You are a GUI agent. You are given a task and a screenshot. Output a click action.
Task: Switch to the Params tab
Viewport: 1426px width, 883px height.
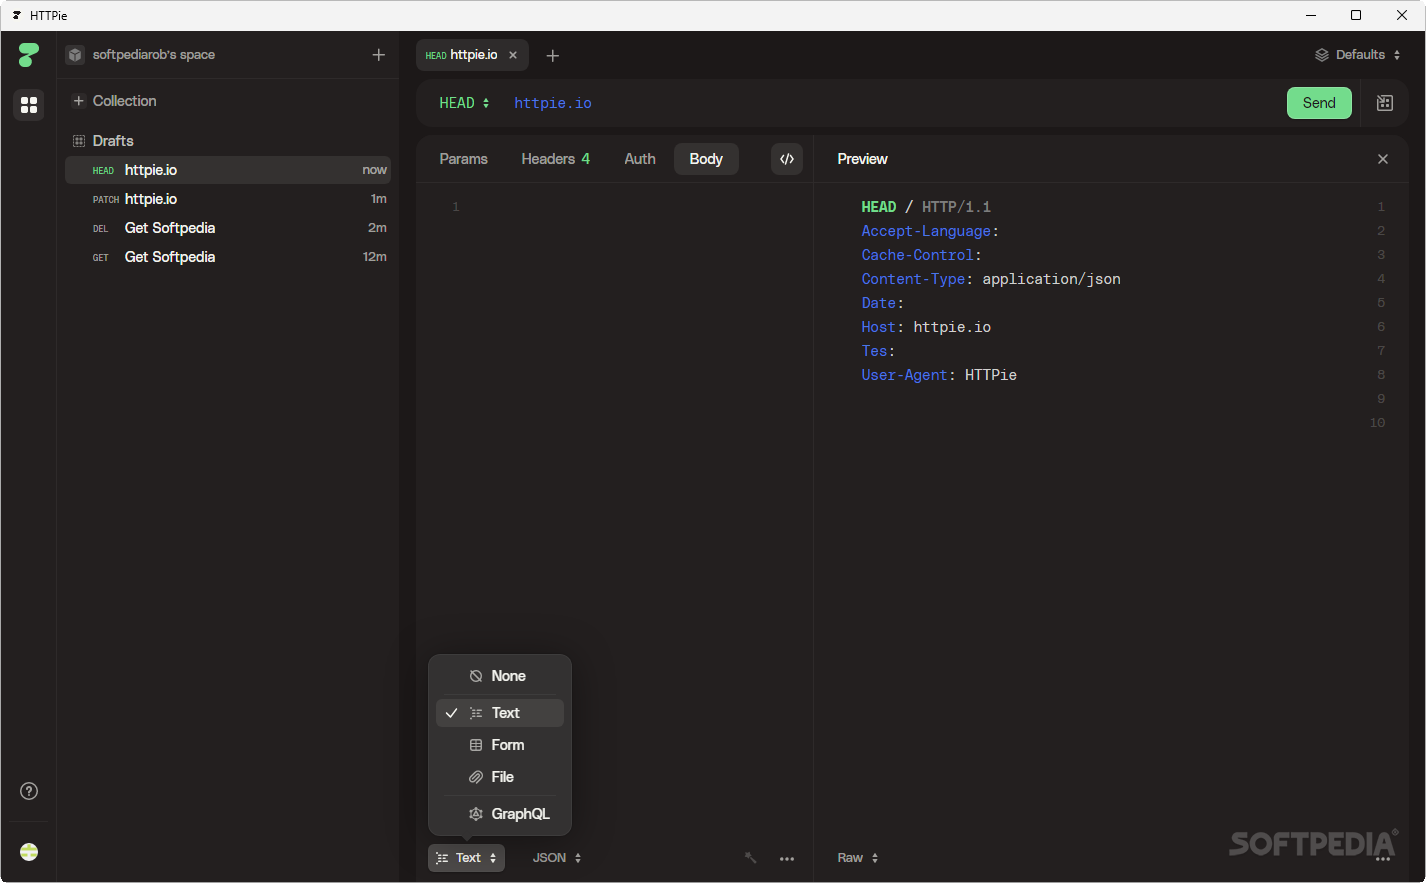tap(463, 159)
